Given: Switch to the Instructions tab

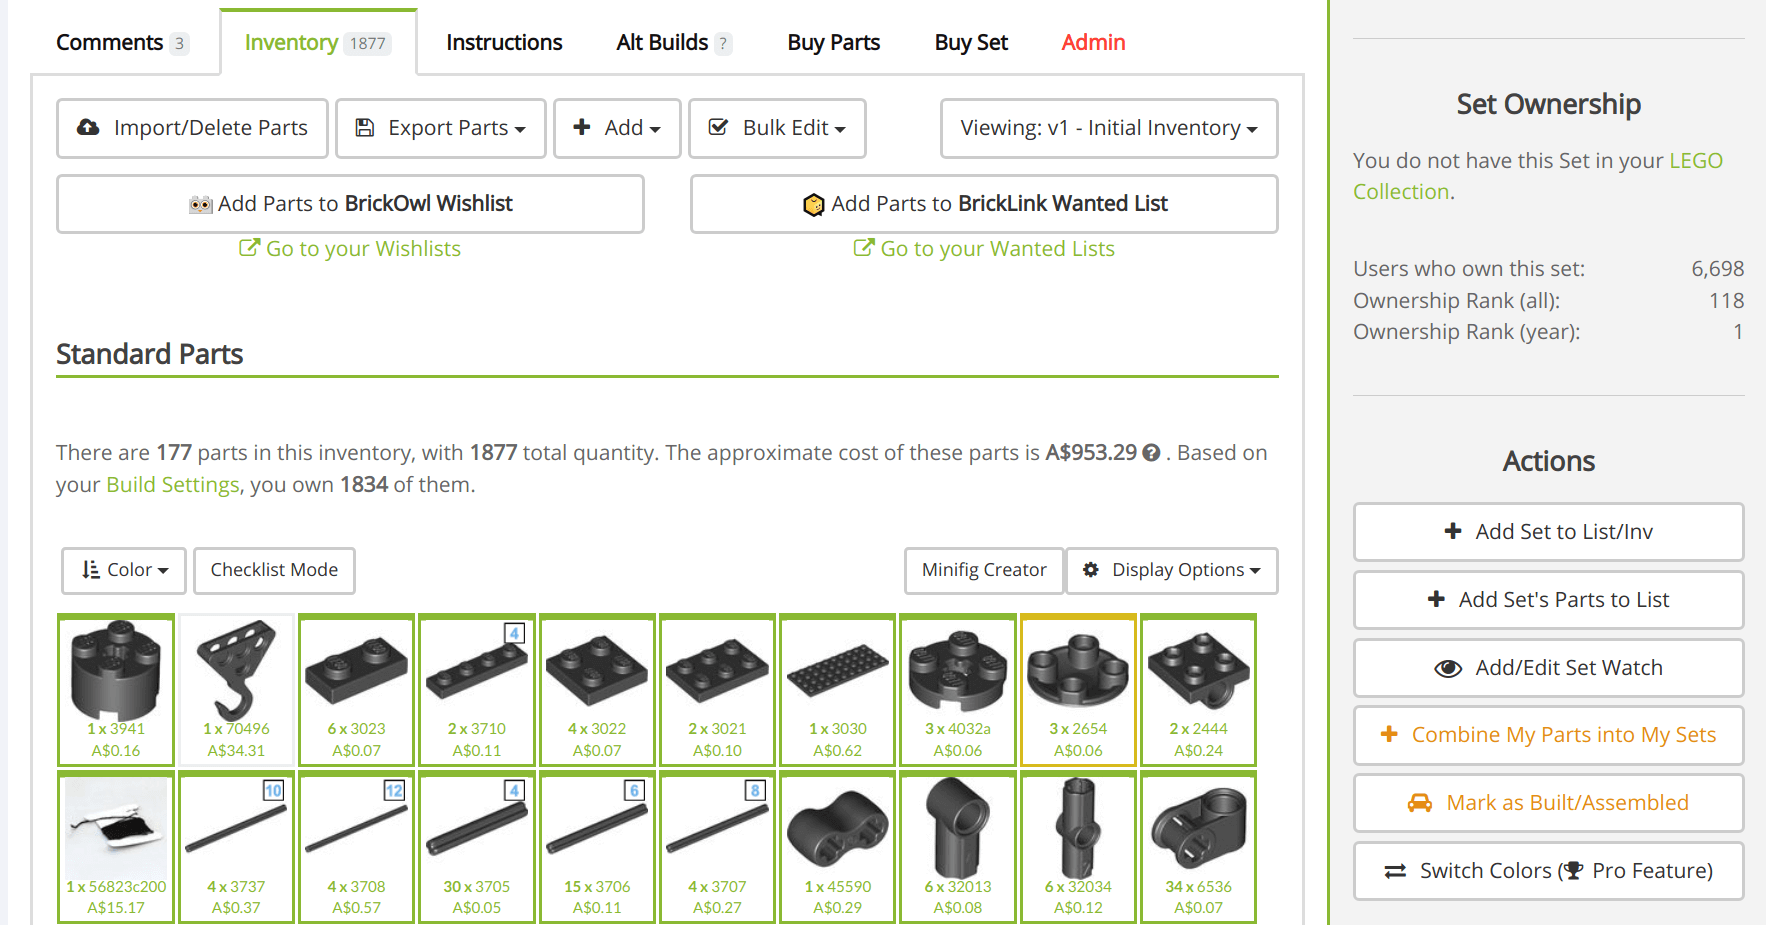Looking at the screenshot, I should coord(504,42).
